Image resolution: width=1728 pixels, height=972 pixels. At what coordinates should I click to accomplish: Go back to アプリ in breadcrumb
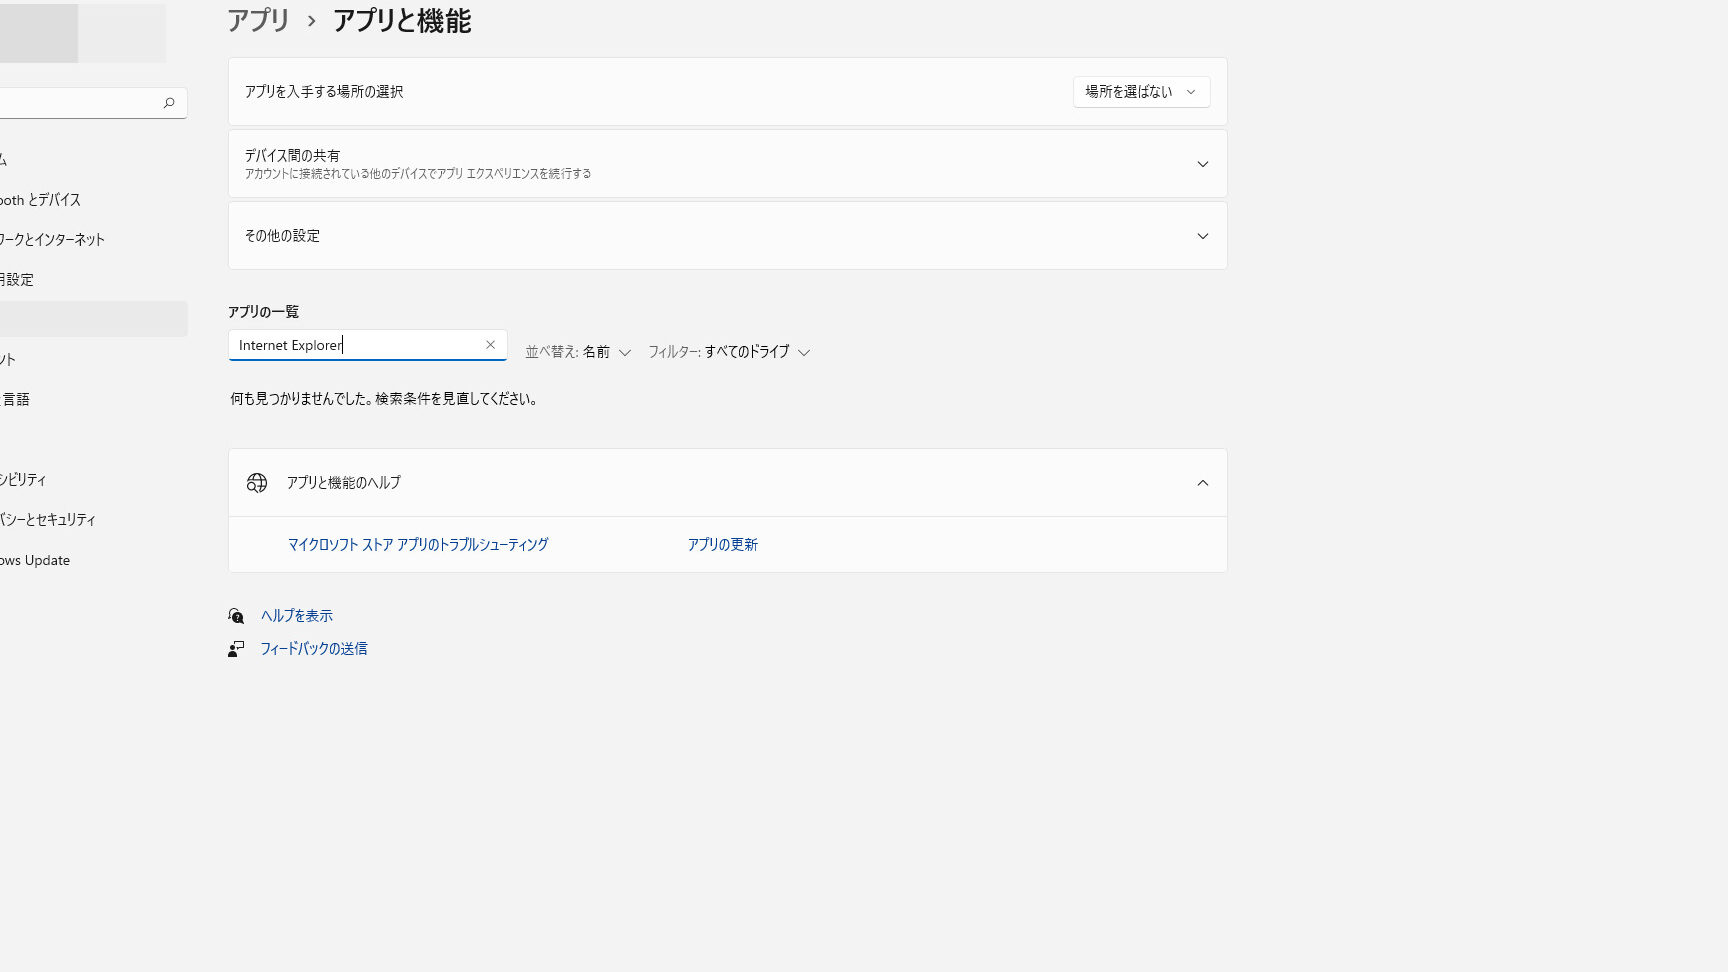pos(258,21)
